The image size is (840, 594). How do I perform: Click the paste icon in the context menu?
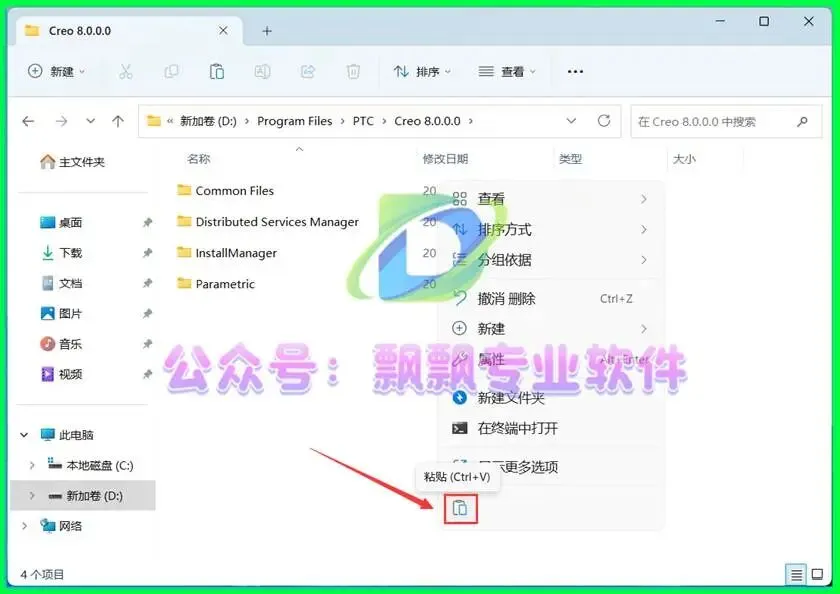460,508
